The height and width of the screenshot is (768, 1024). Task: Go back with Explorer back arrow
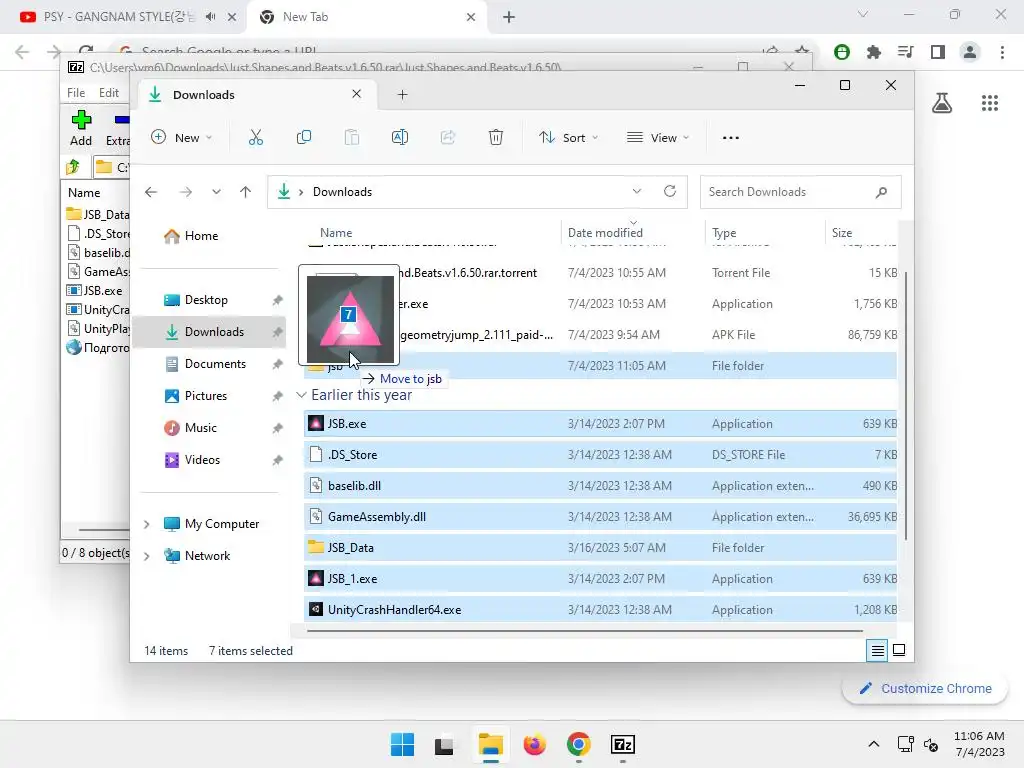click(151, 192)
